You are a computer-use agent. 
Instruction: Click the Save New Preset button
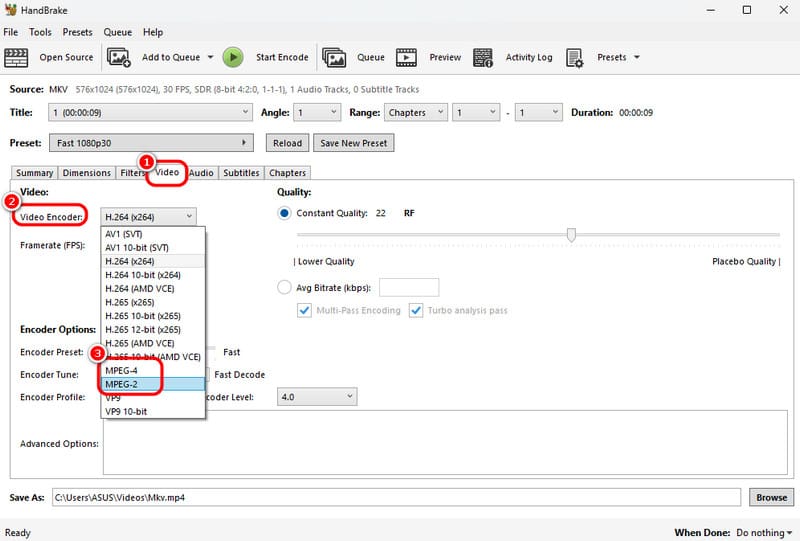coord(354,143)
